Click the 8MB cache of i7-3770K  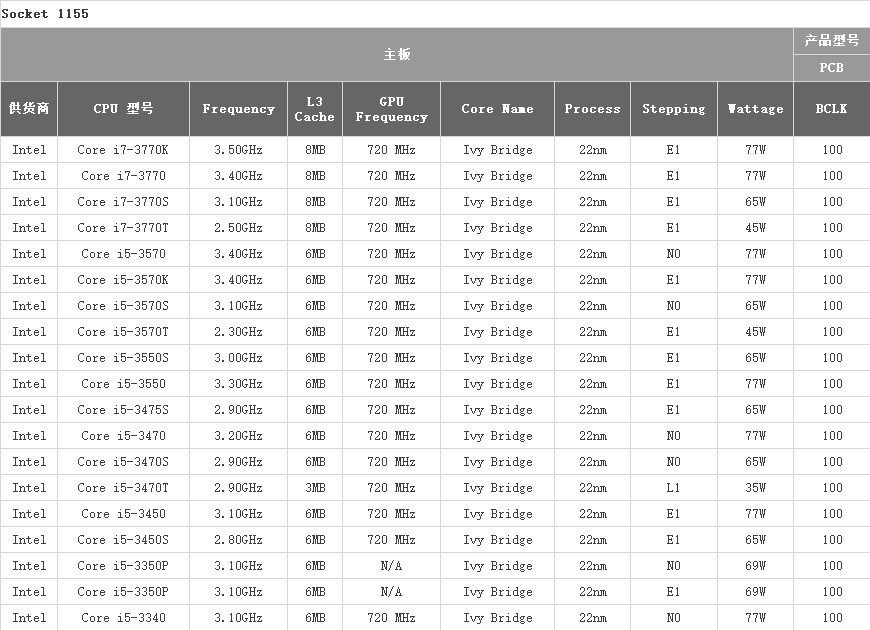315,150
